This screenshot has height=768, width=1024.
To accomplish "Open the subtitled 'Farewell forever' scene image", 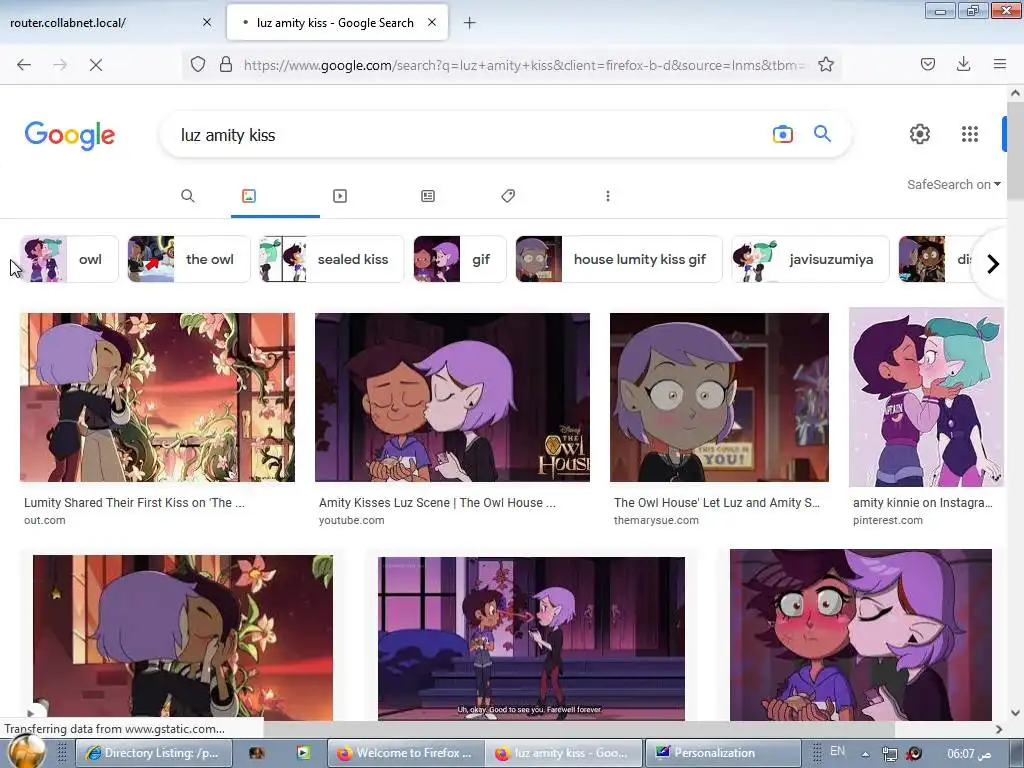I will coord(531,638).
